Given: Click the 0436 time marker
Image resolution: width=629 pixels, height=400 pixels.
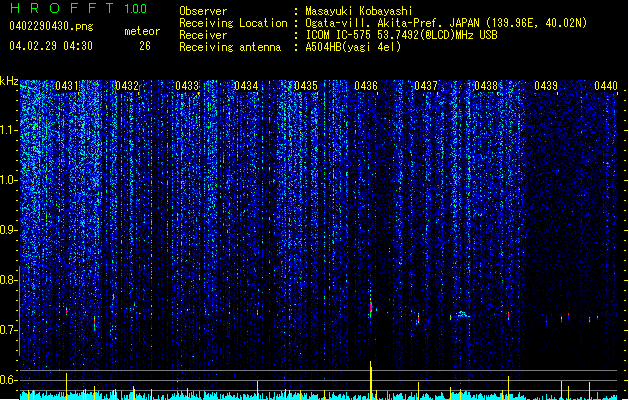Looking at the screenshot, I should [x=366, y=85].
